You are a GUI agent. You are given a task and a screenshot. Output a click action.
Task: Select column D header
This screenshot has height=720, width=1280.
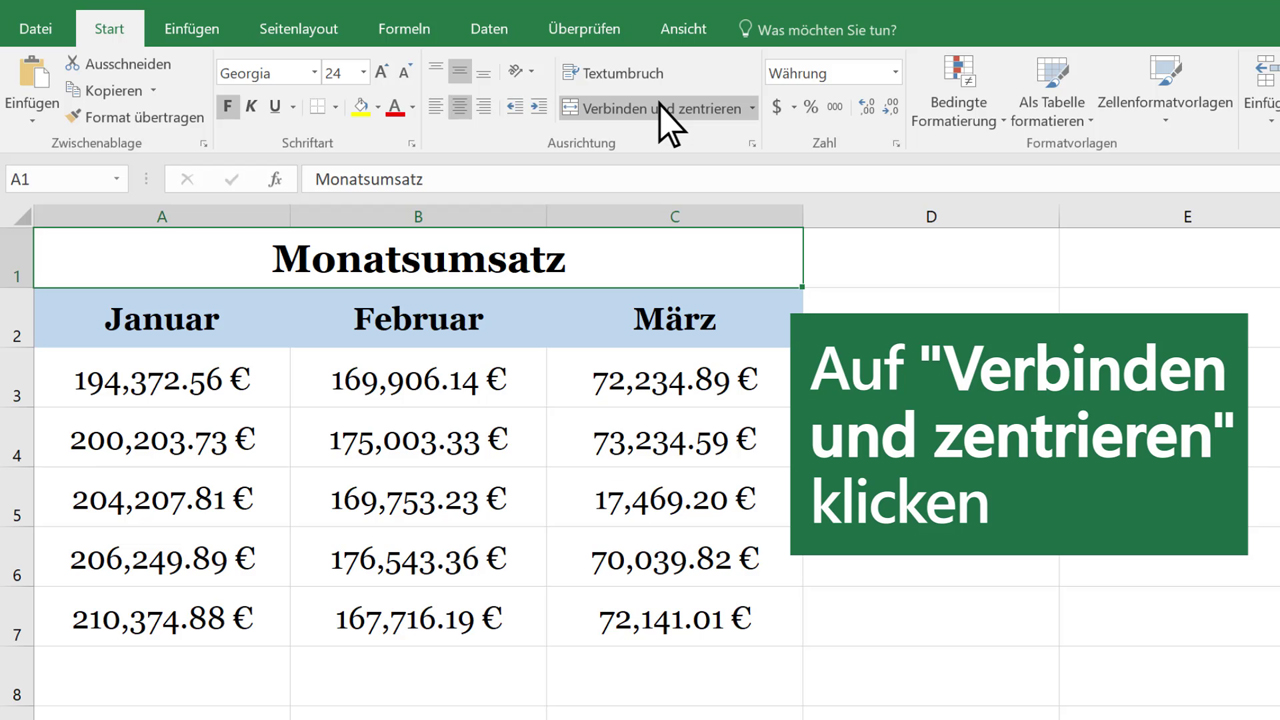[x=931, y=216]
